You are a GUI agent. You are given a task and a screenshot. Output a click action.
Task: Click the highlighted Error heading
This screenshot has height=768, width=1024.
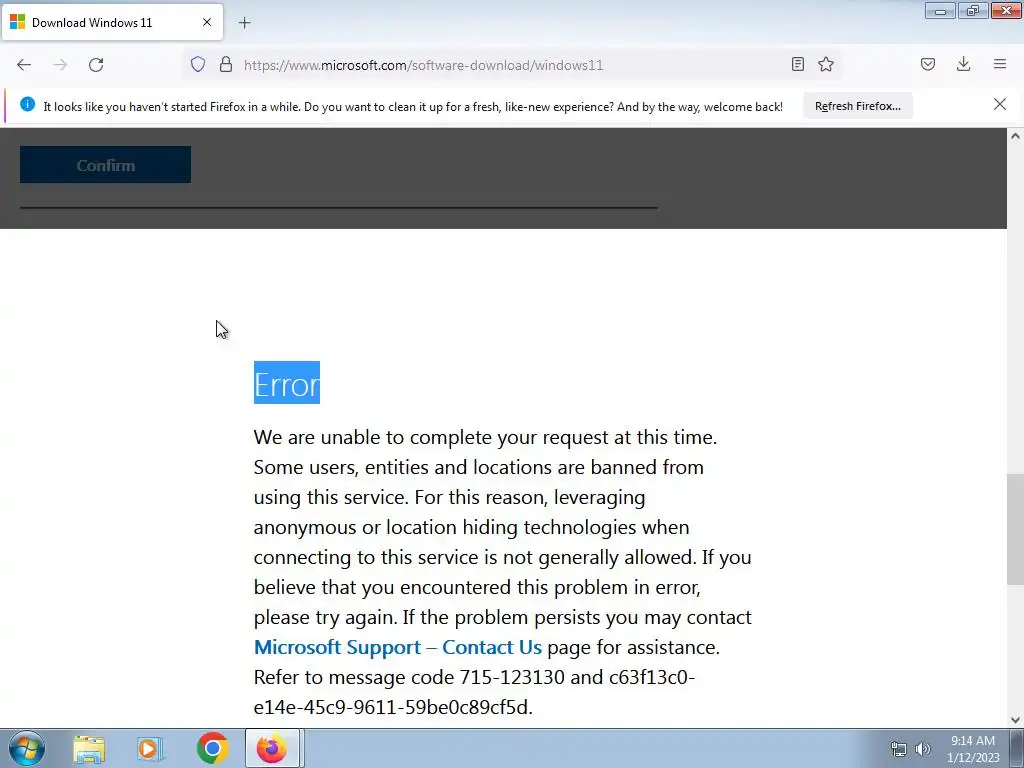pyautogui.click(x=287, y=383)
